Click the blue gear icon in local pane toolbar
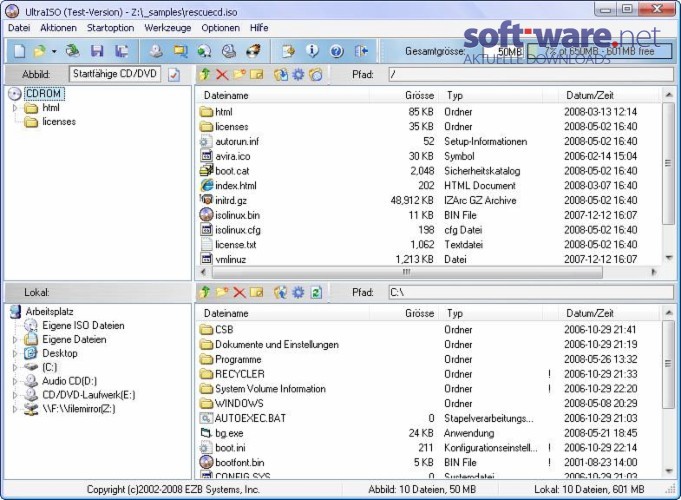This screenshot has height=500, width=681. pyautogui.click(x=298, y=292)
